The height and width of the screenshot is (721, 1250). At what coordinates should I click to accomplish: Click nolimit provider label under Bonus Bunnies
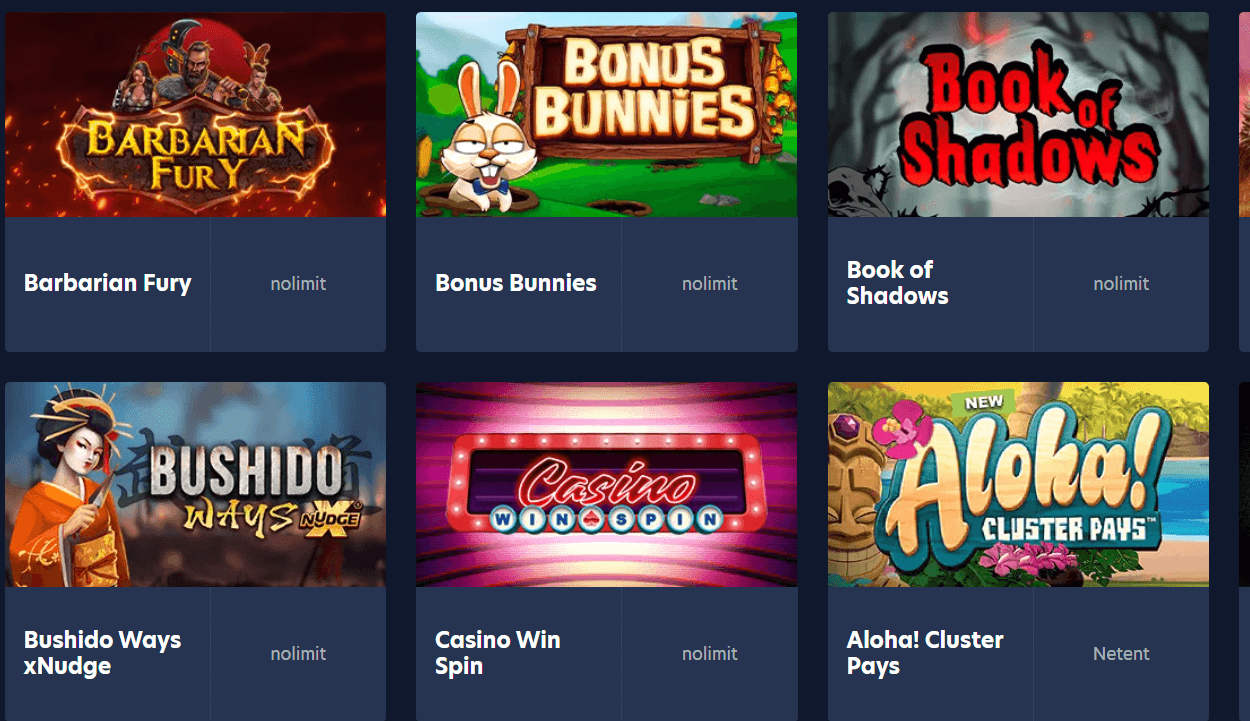point(710,284)
